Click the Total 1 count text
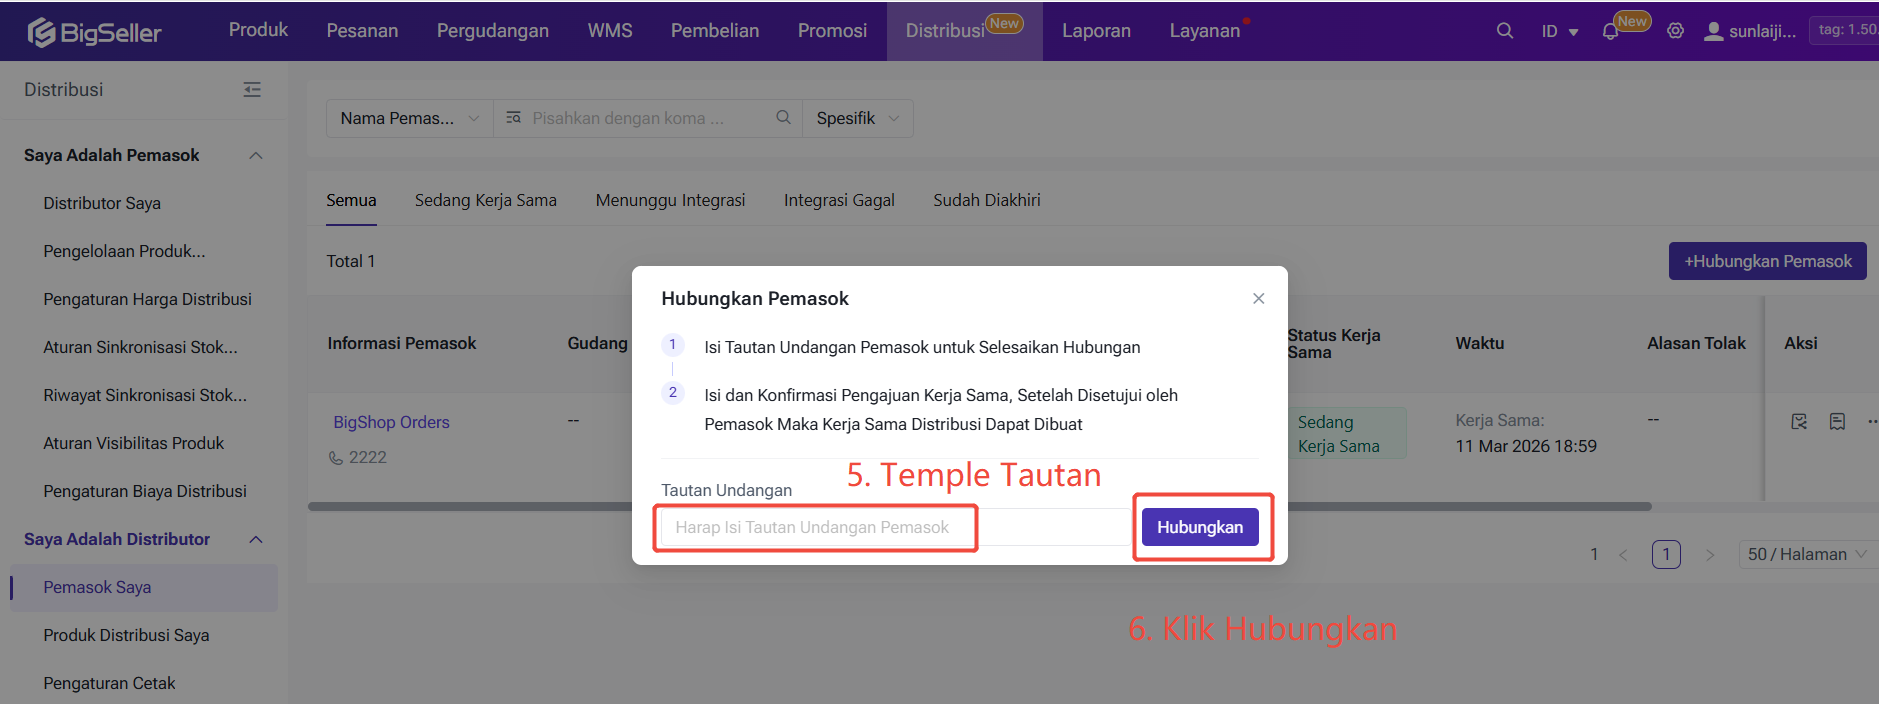The image size is (1879, 704). [x=350, y=261]
